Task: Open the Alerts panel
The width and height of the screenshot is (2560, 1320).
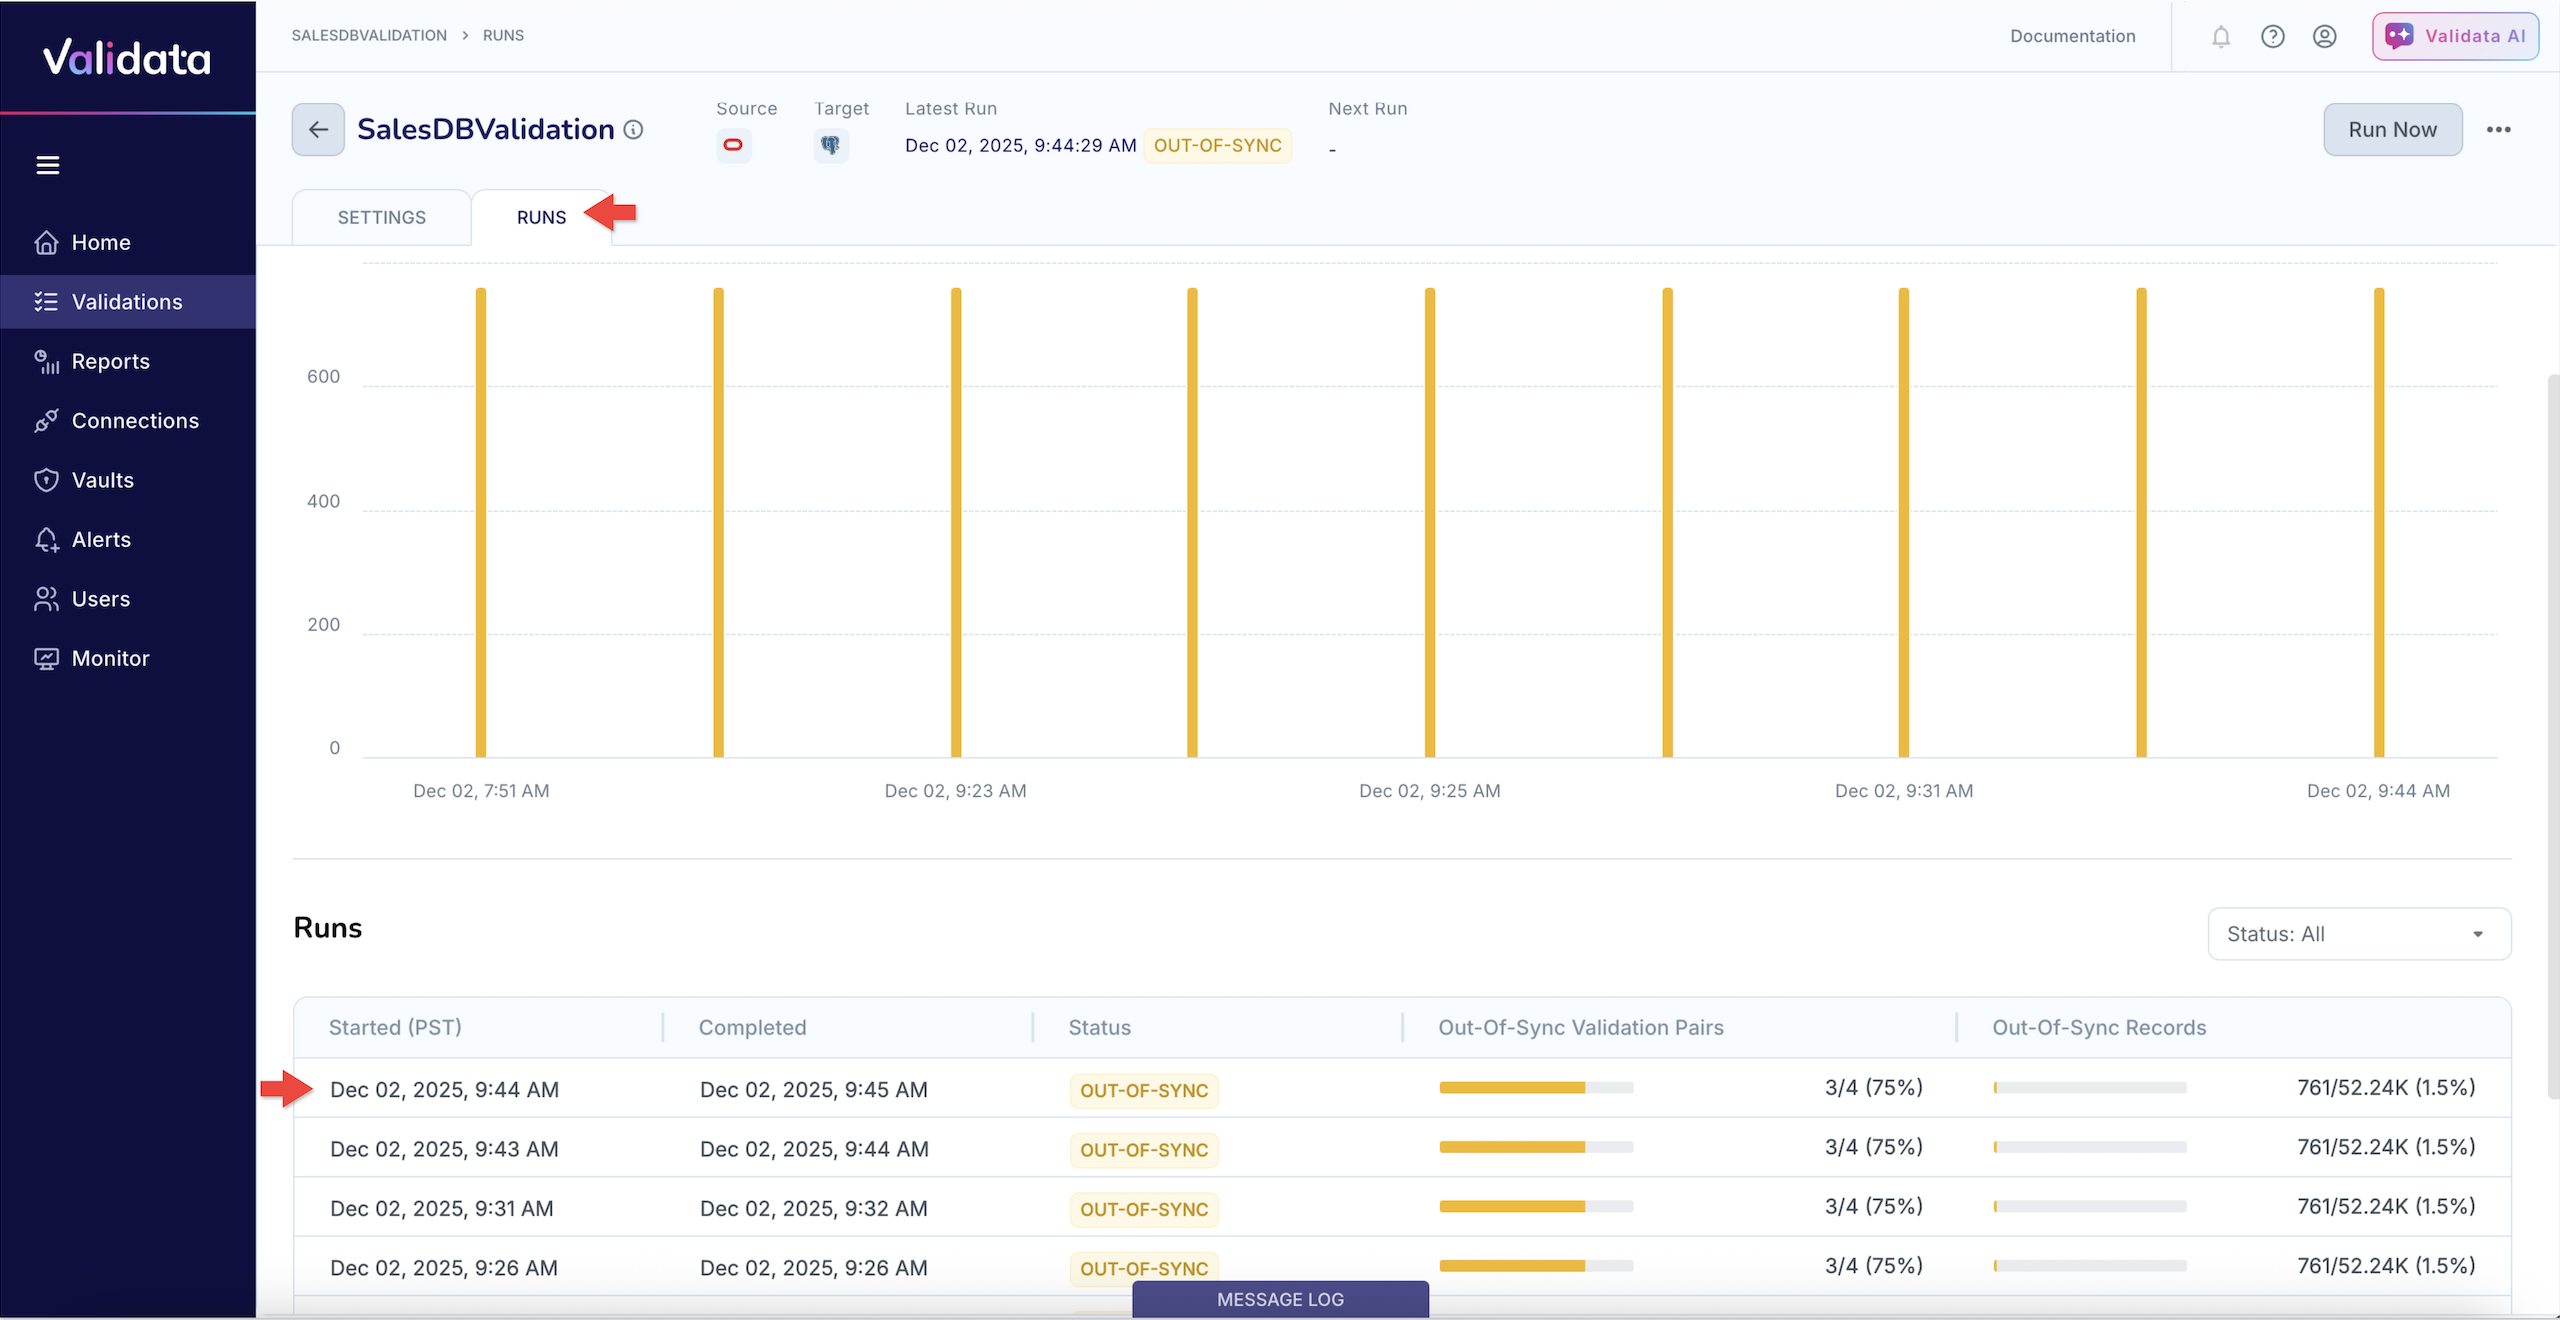Action: click(102, 539)
